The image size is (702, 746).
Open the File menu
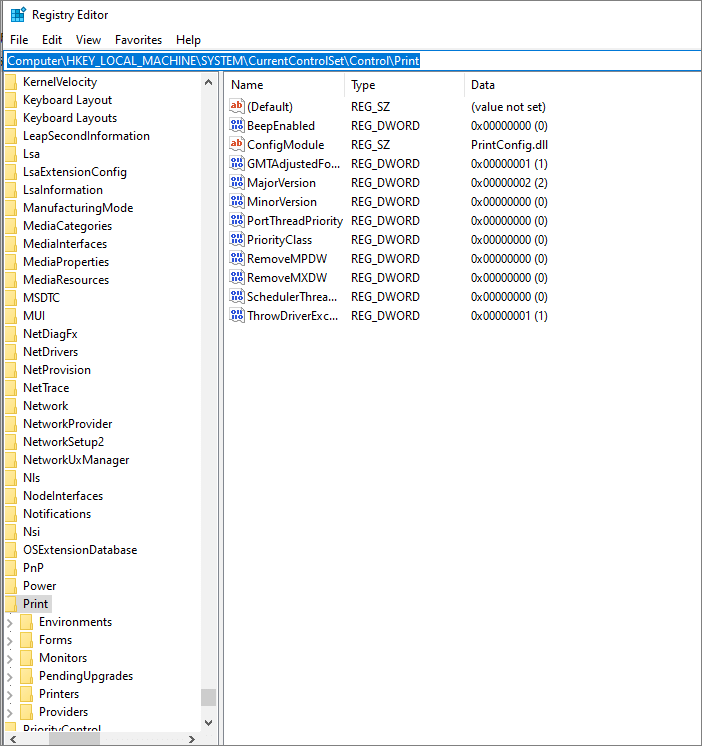tap(19, 40)
